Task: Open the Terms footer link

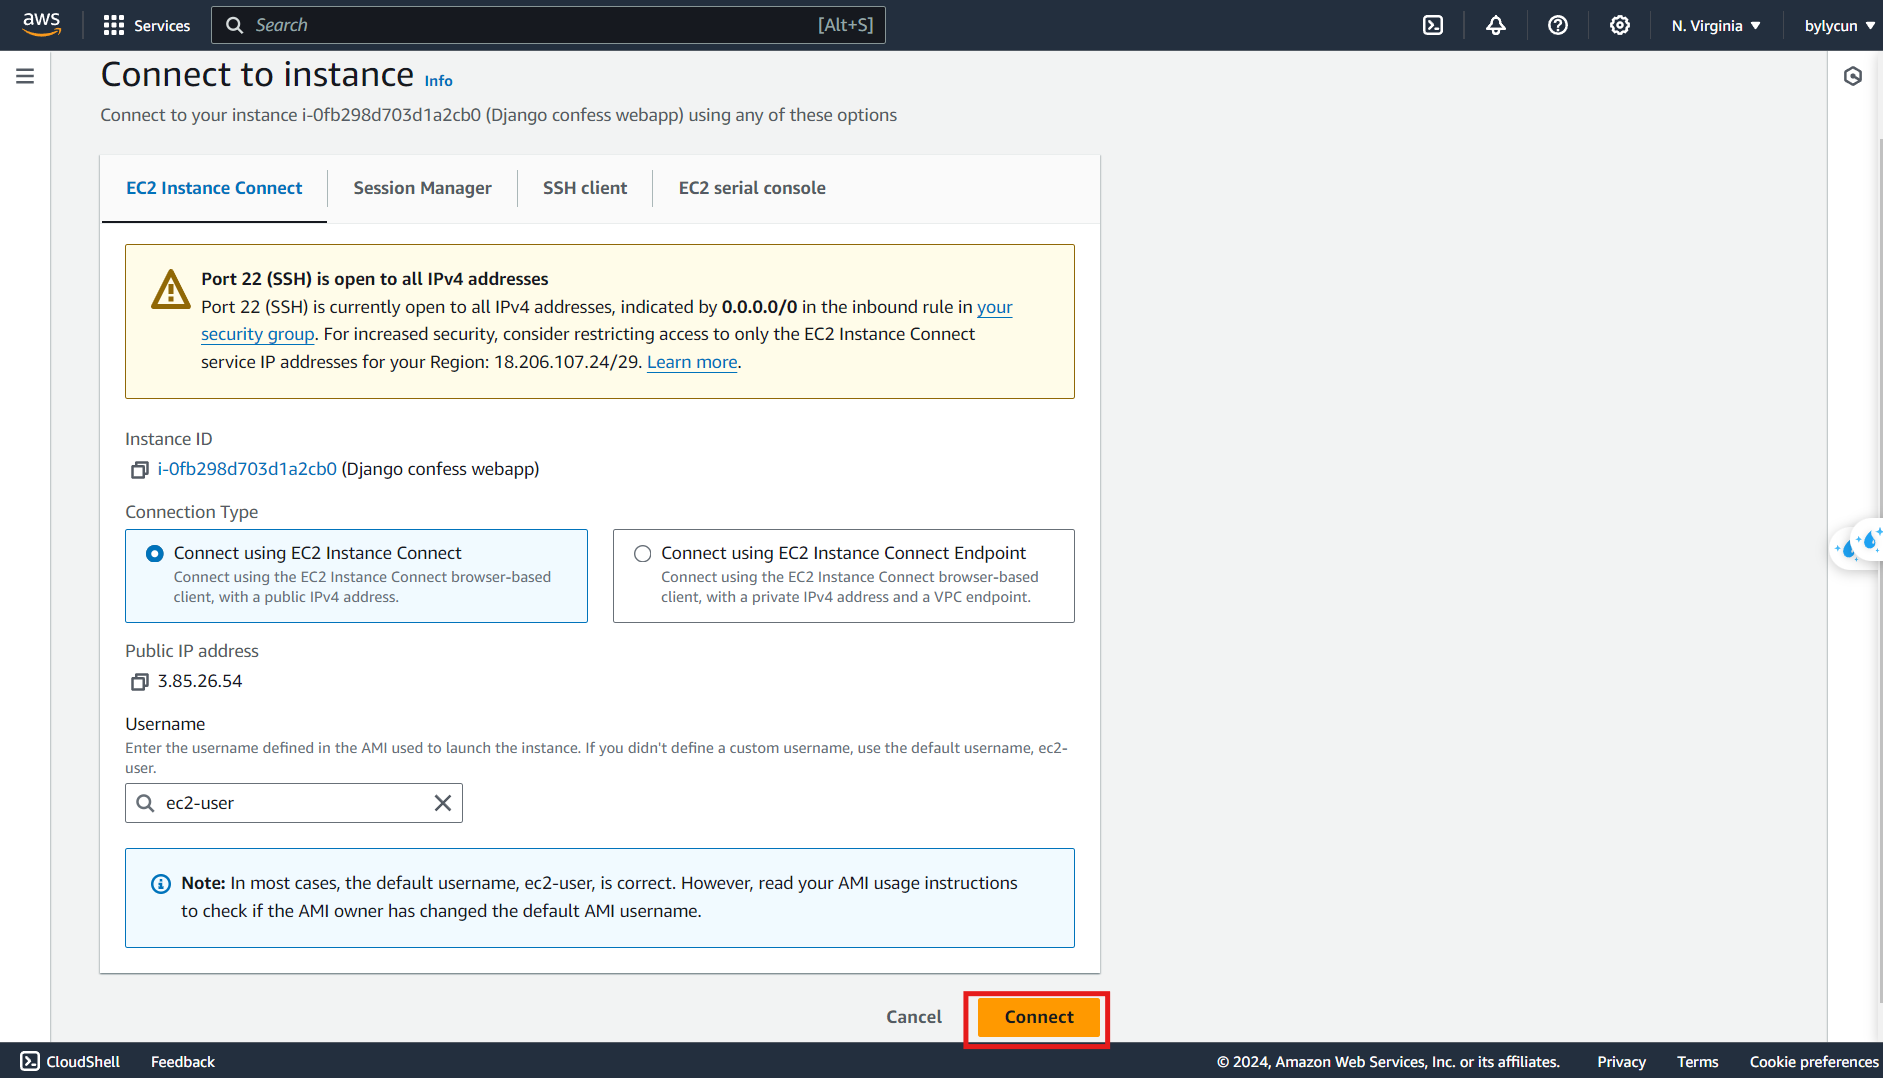Action: click(1697, 1061)
